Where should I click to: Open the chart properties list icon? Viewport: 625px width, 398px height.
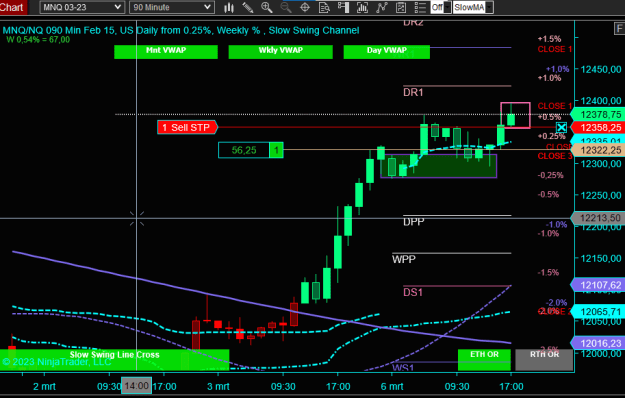pyautogui.click(x=420, y=7)
